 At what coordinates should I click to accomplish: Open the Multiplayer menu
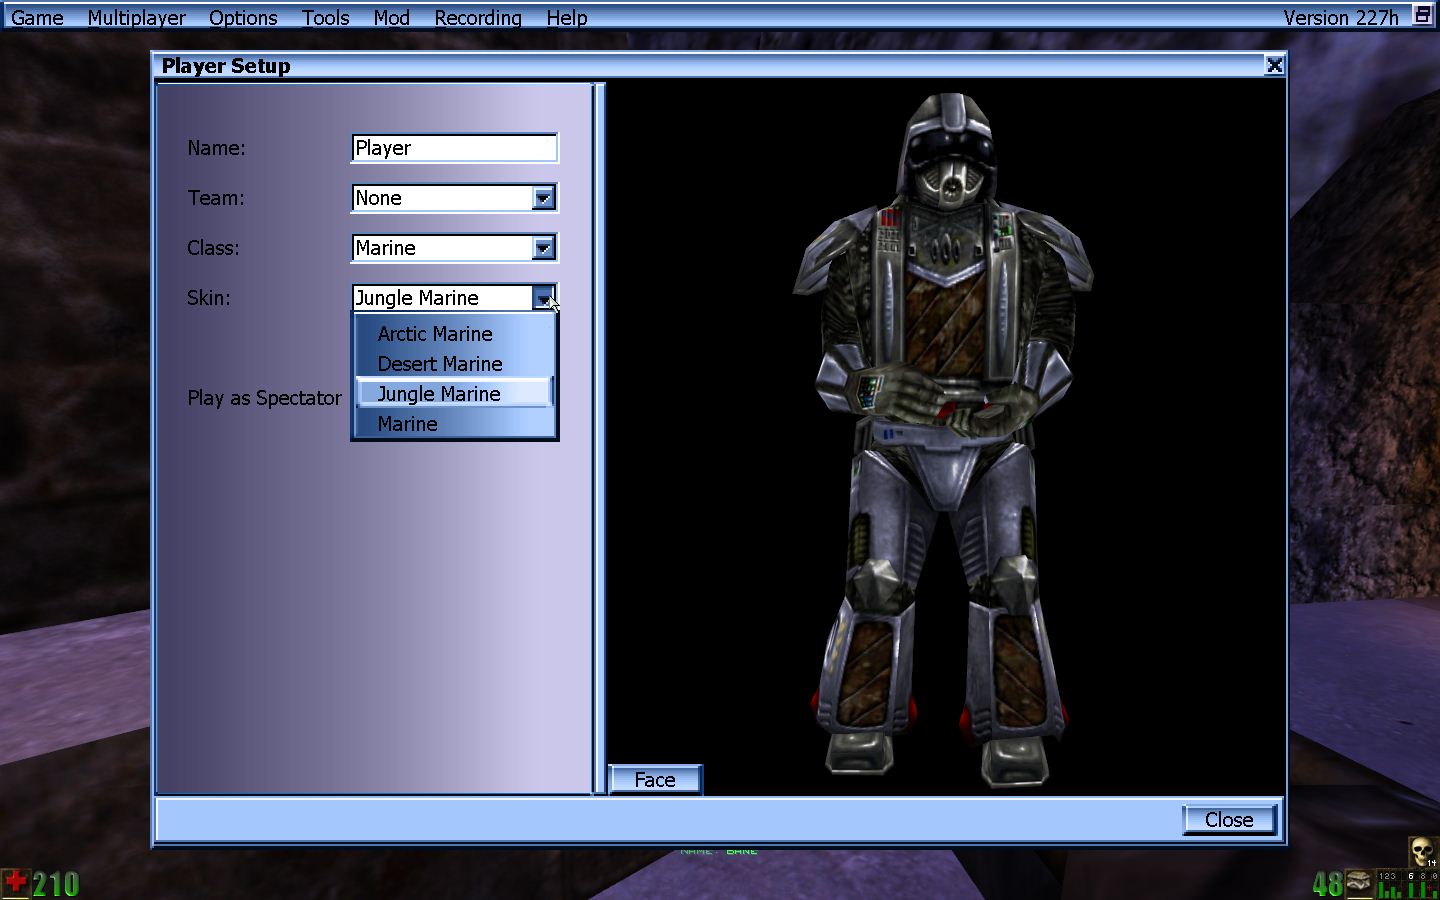(136, 17)
